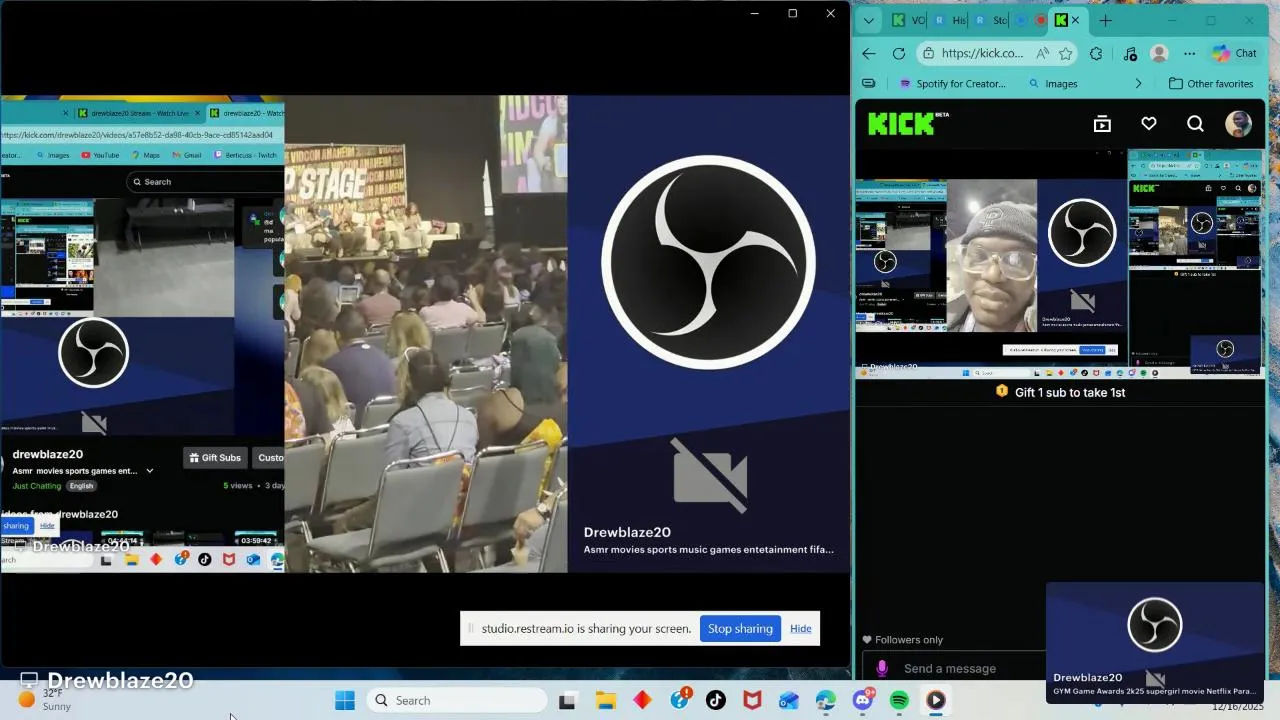This screenshot has width=1280, height=720.
Task: Open chat emote icon beside message box
Action: (882, 668)
